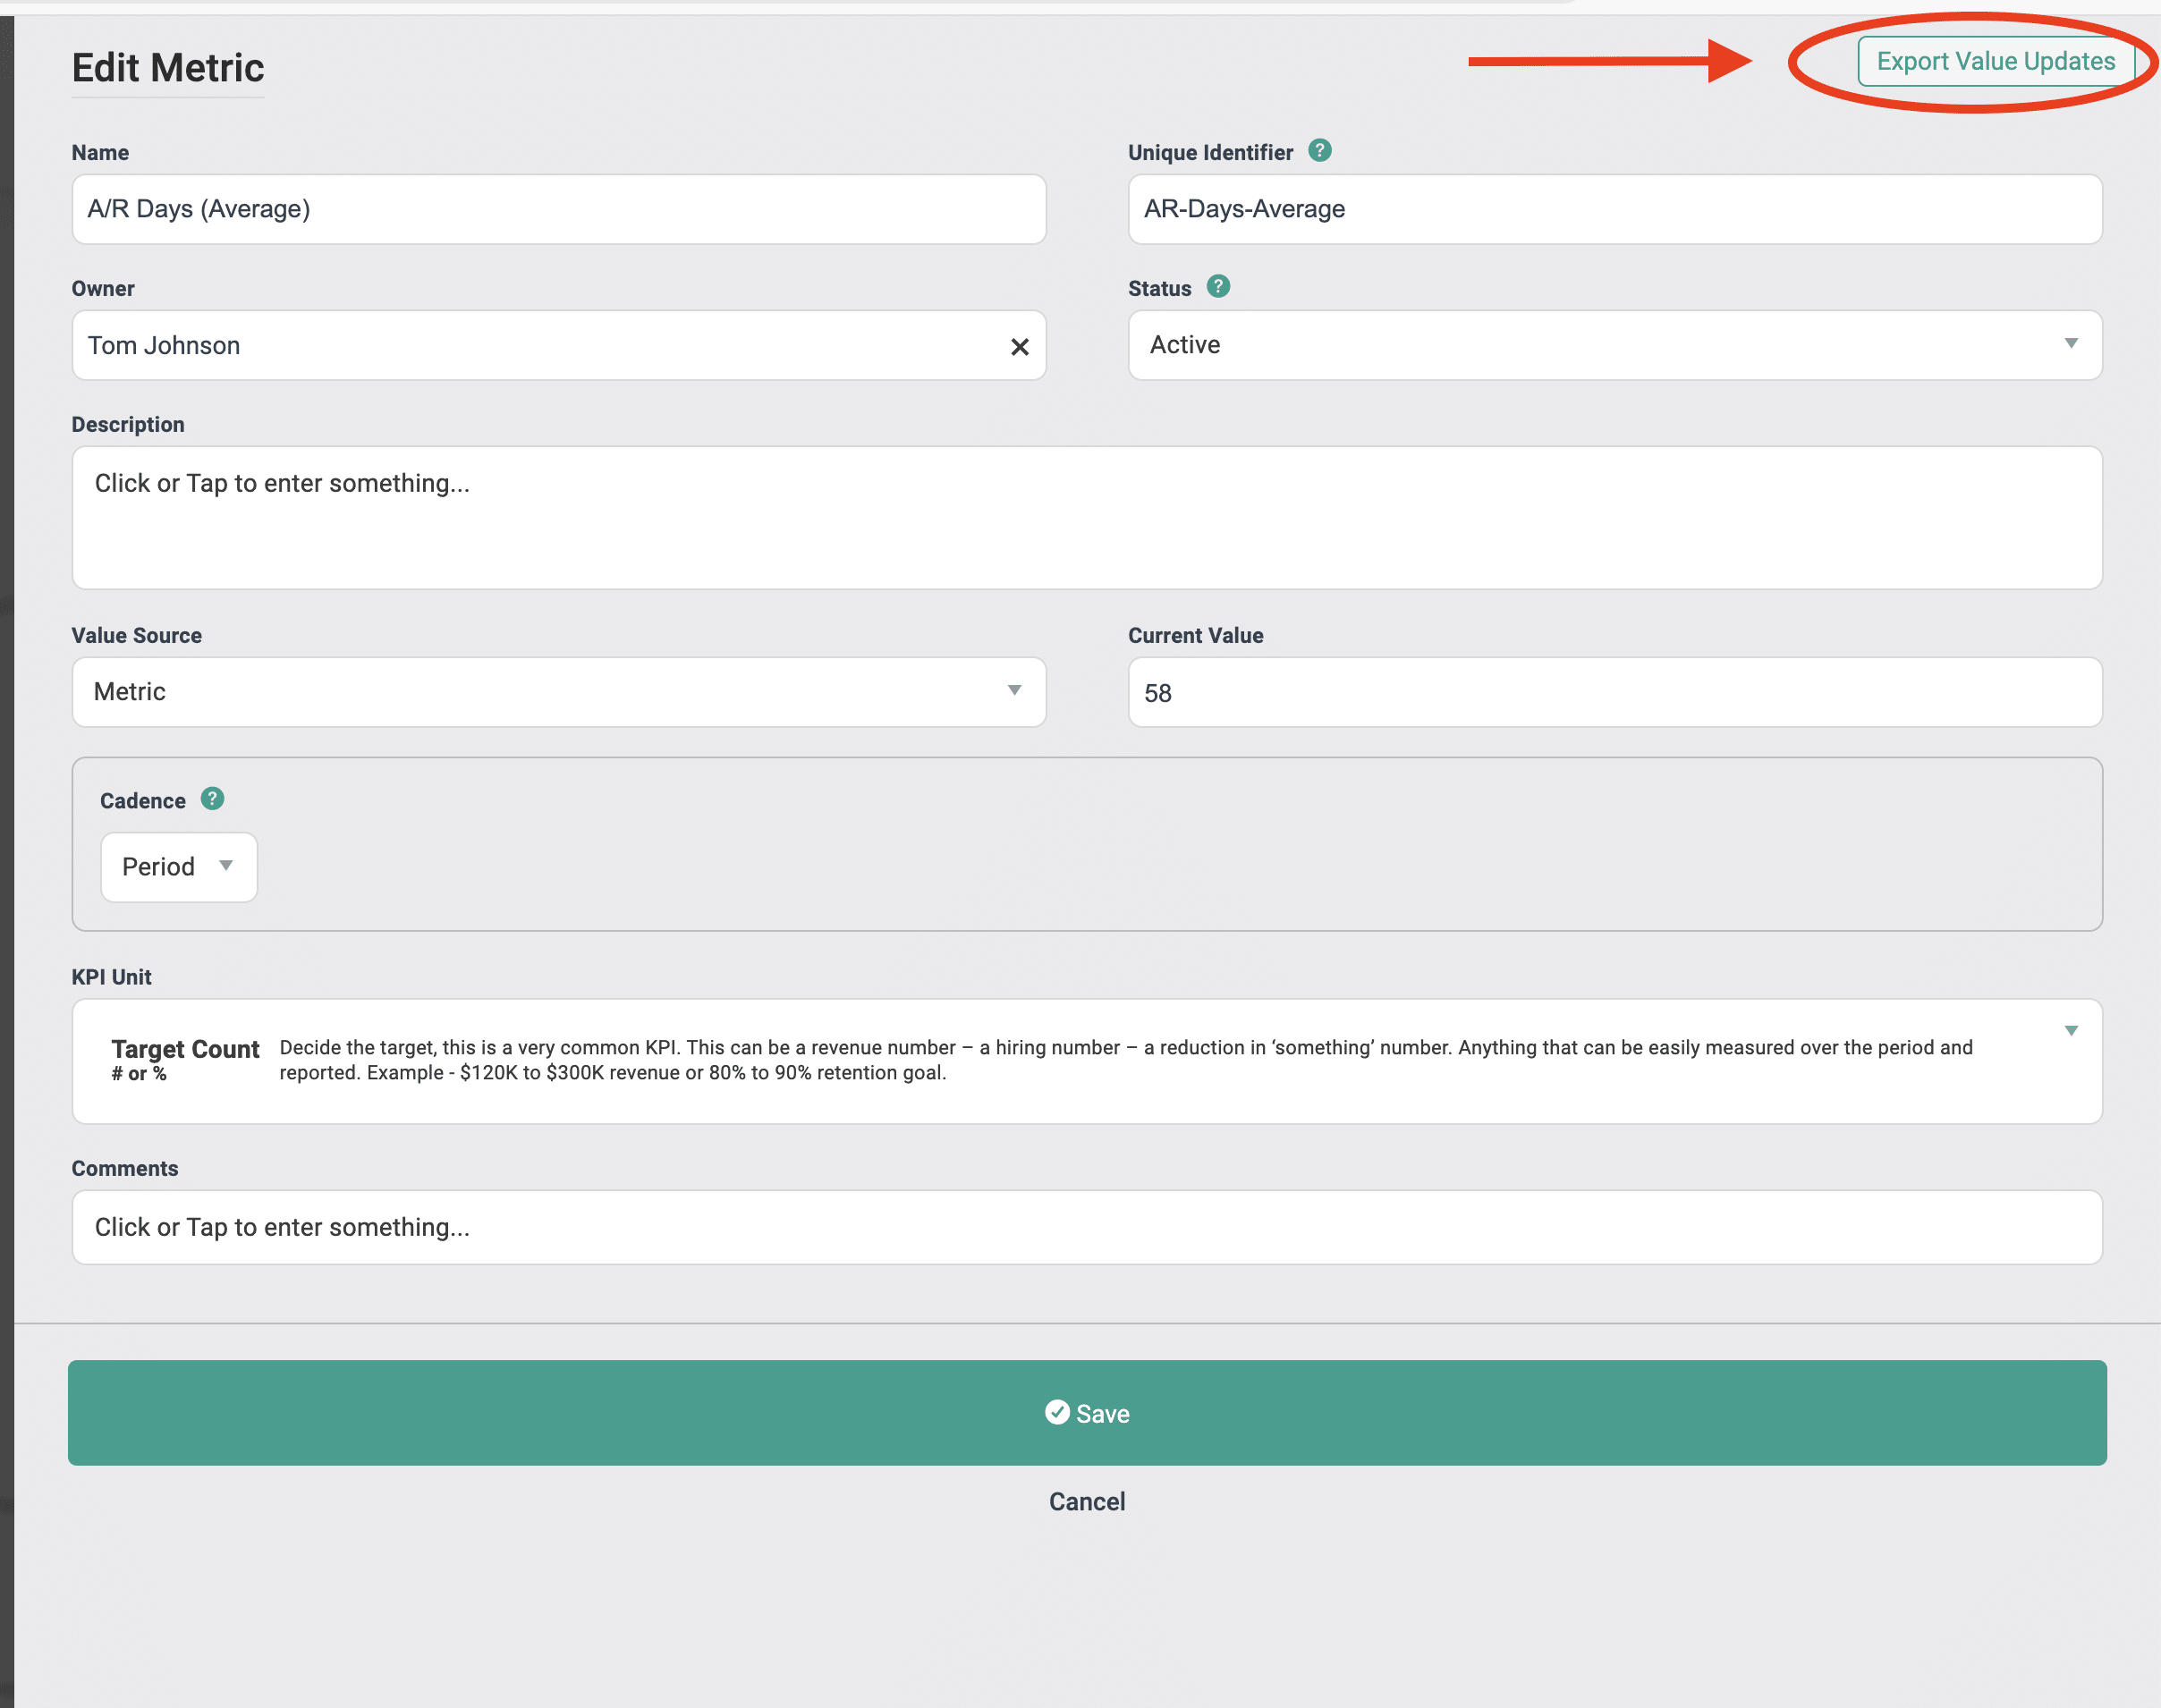This screenshot has width=2161, height=1708.
Task: Click the Cadence help icon
Action: coord(212,799)
